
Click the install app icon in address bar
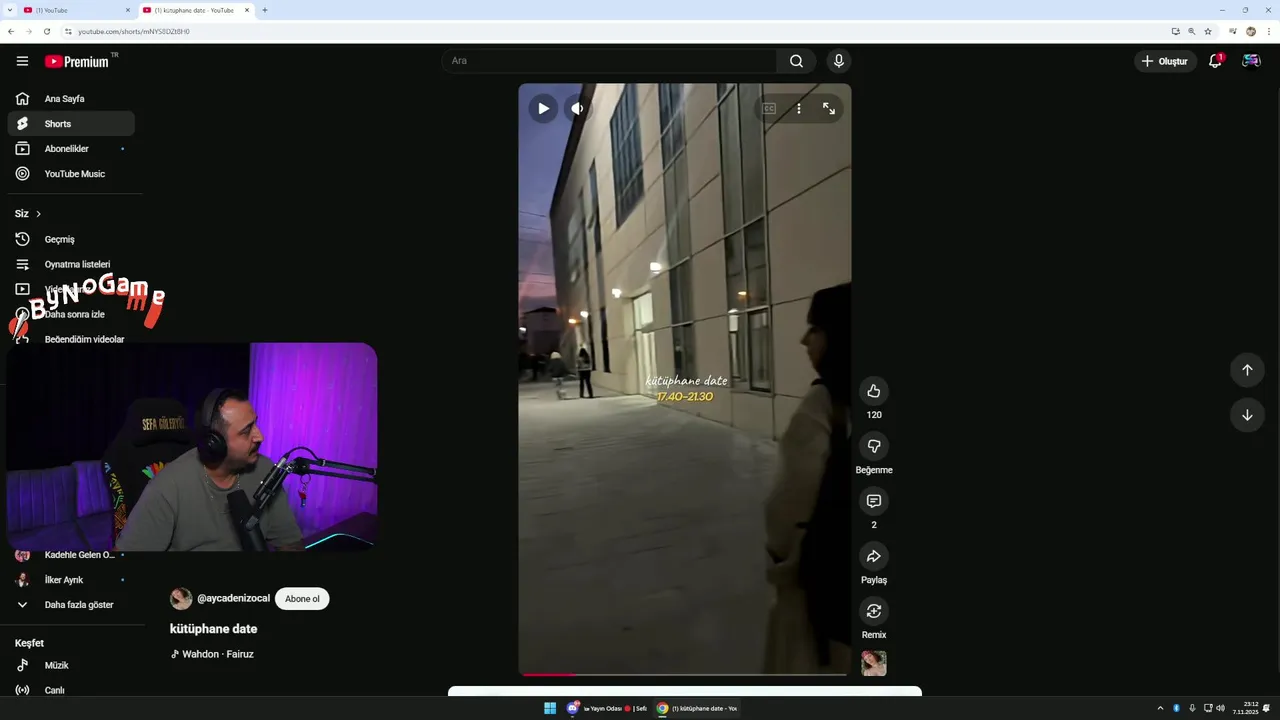pos(1176,31)
